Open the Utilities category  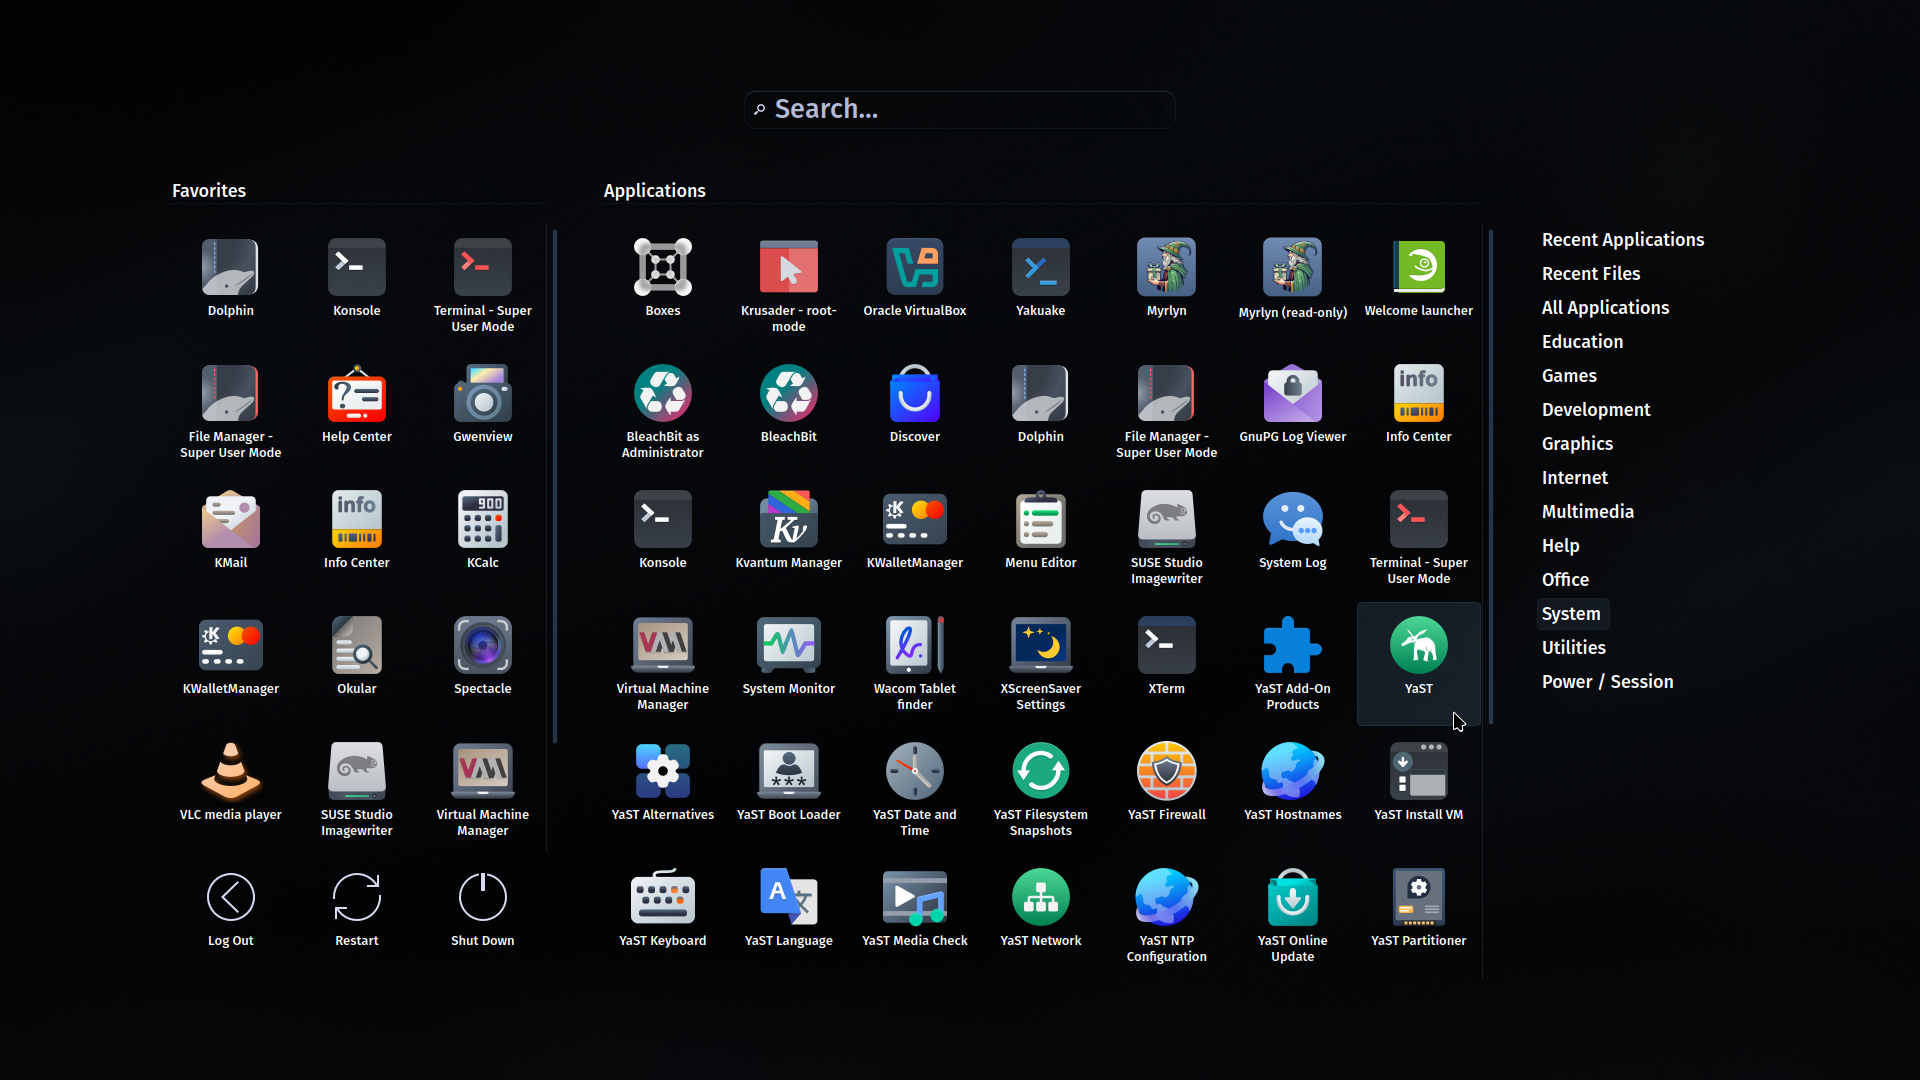coord(1573,648)
